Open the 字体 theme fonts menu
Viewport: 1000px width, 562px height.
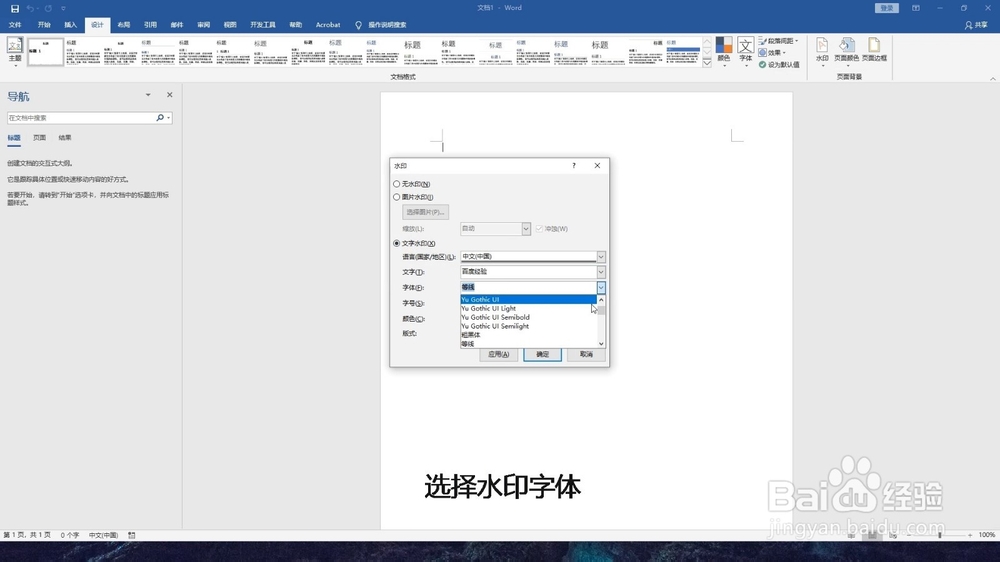[745, 52]
